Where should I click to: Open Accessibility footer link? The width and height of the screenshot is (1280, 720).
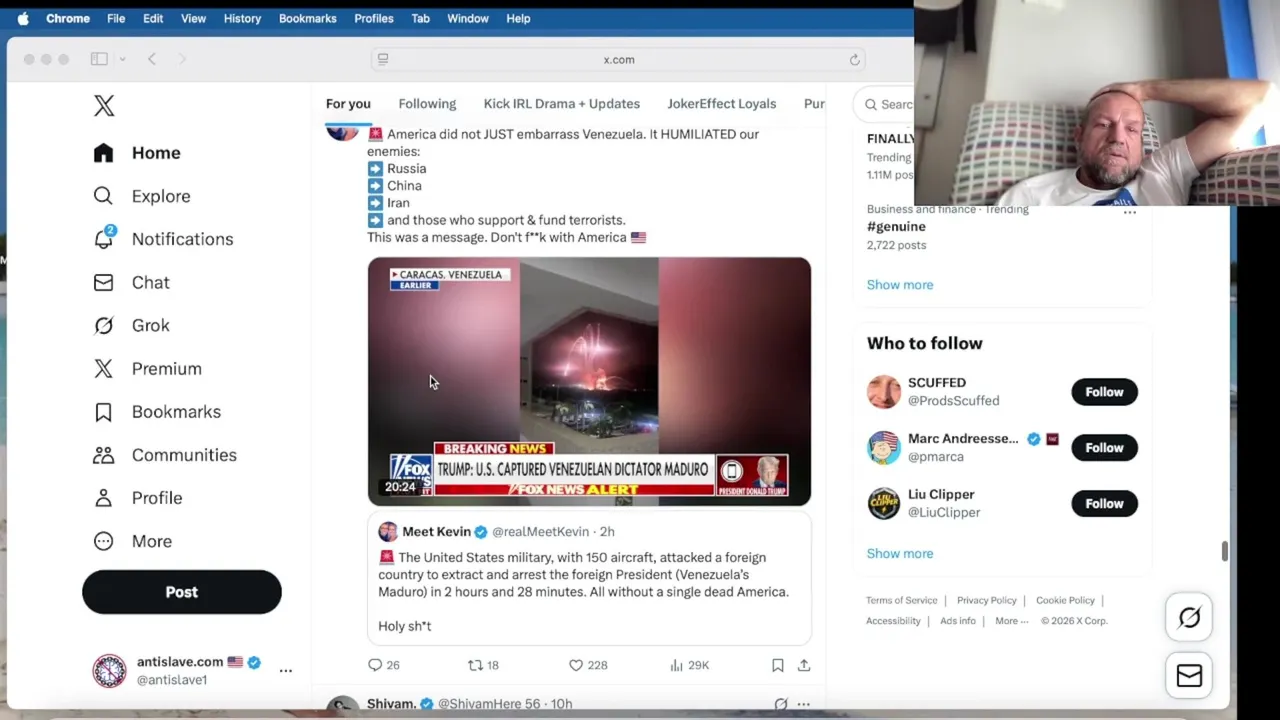point(893,621)
